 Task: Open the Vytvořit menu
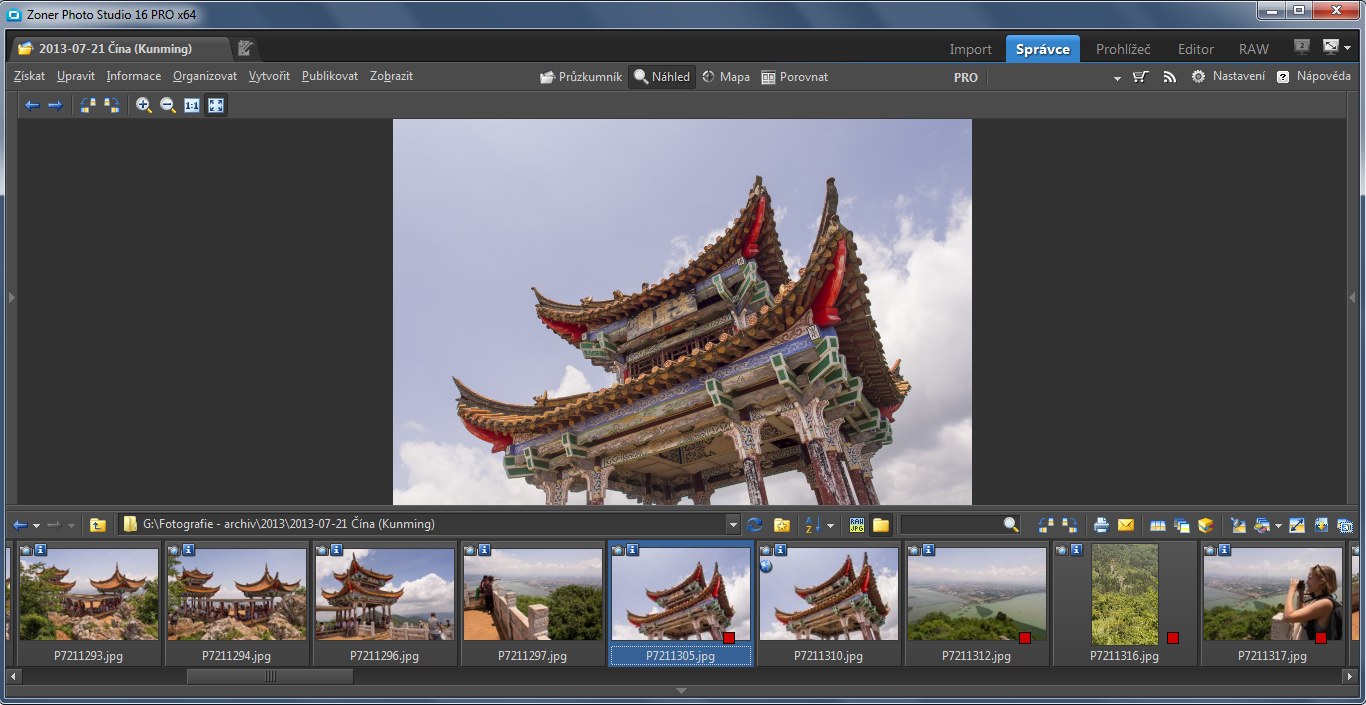269,76
